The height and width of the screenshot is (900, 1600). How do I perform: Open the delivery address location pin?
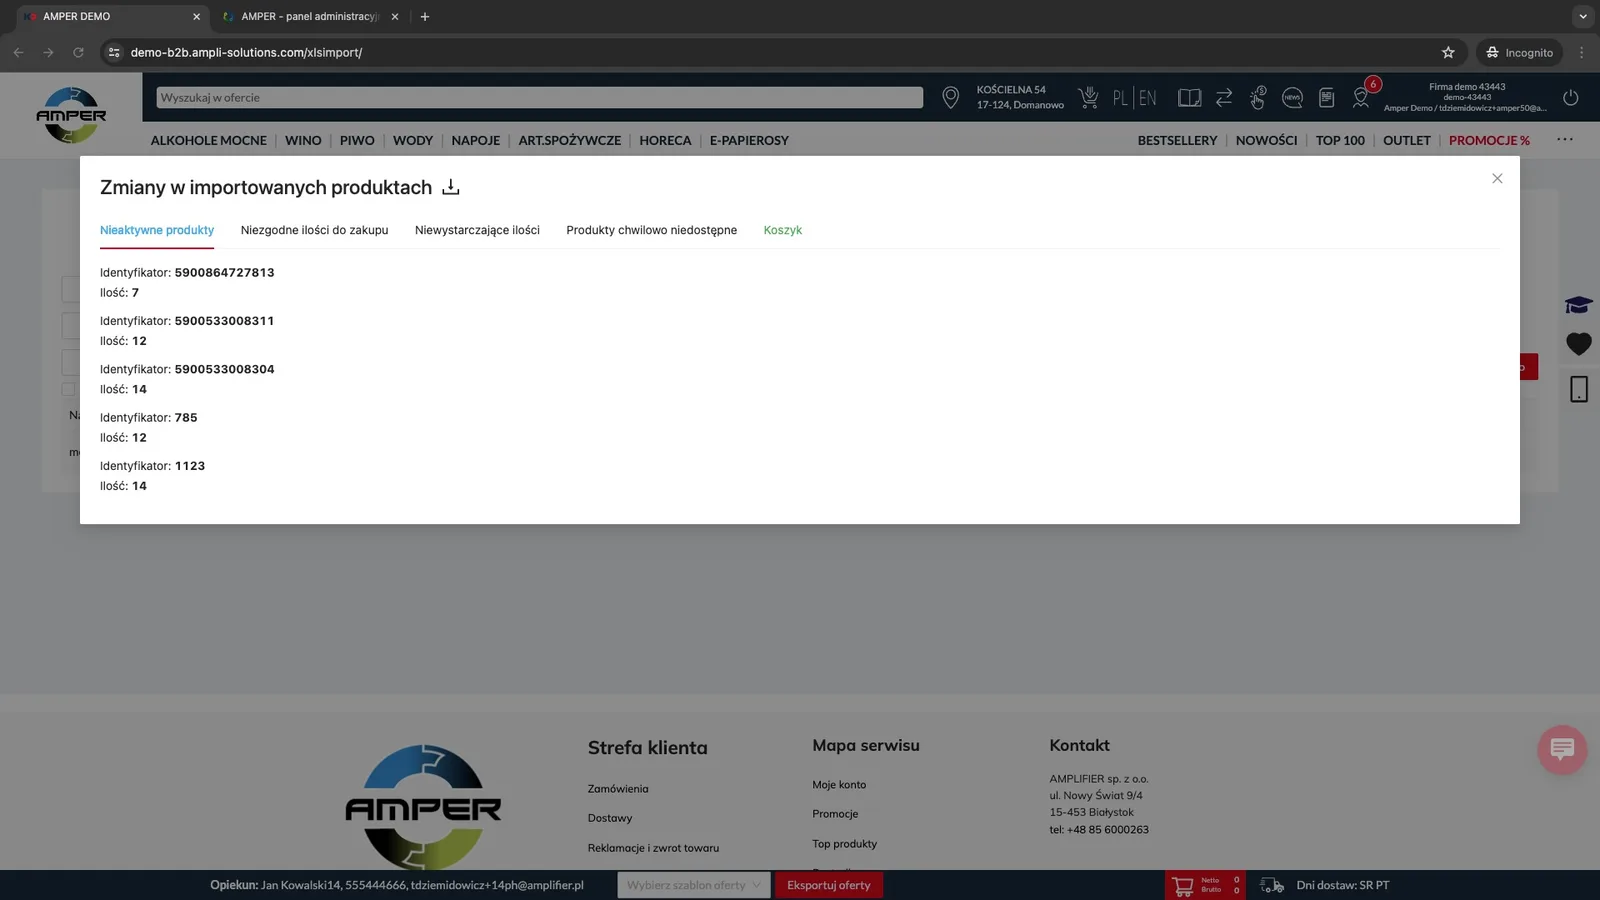coord(950,97)
